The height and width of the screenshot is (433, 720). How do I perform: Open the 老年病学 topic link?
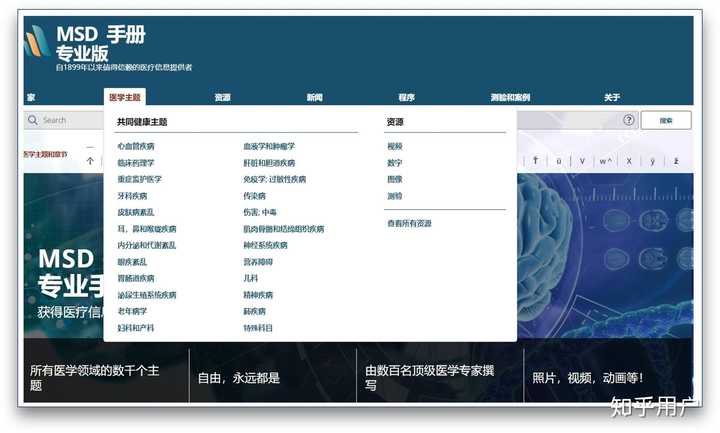pyautogui.click(x=132, y=311)
